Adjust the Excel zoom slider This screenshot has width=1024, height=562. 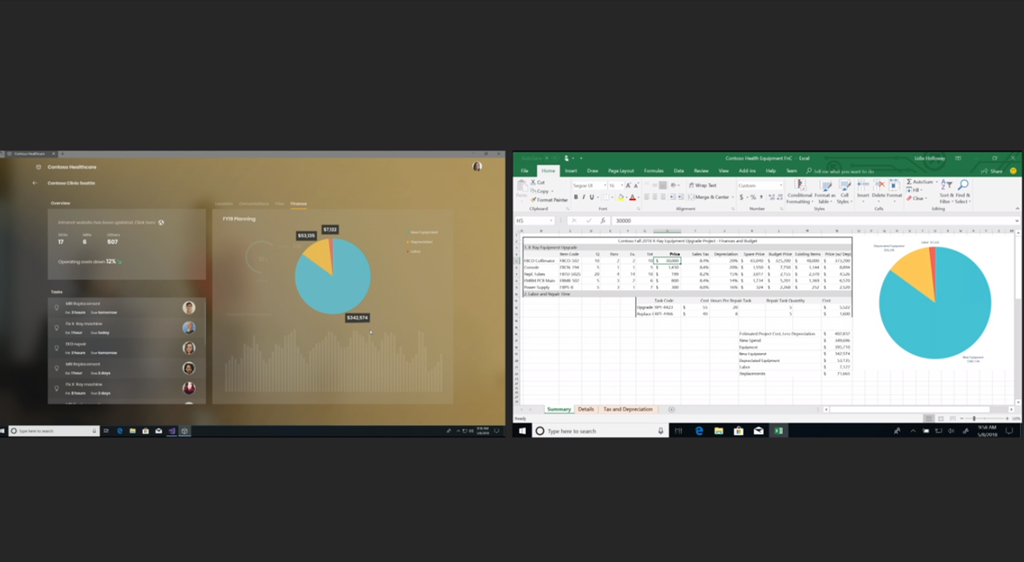click(974, 418)
